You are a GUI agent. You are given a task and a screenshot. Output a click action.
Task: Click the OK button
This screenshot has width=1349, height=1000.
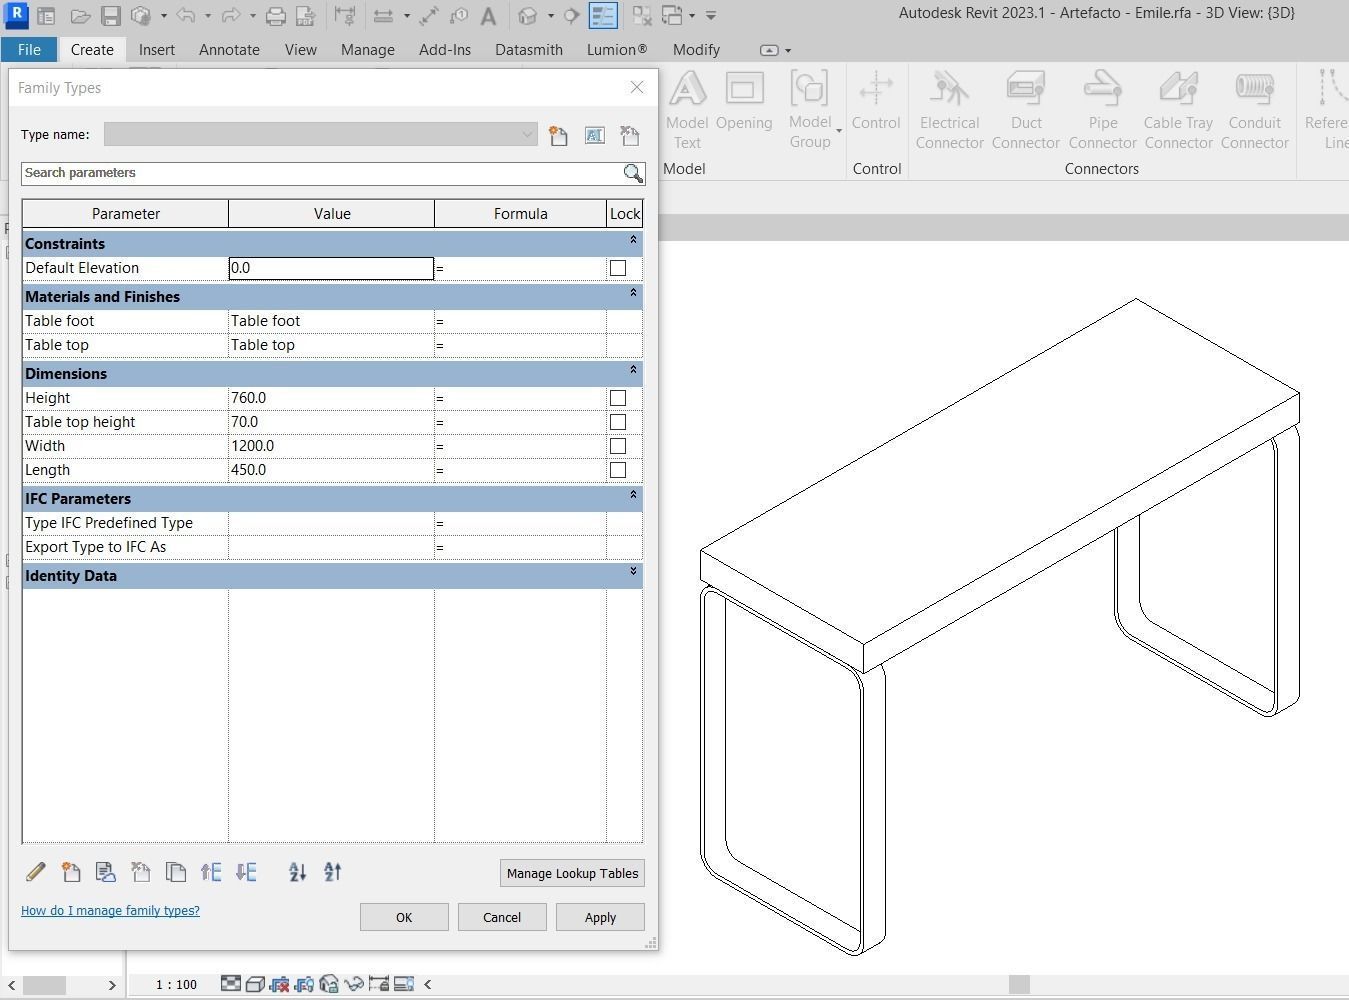404,917
